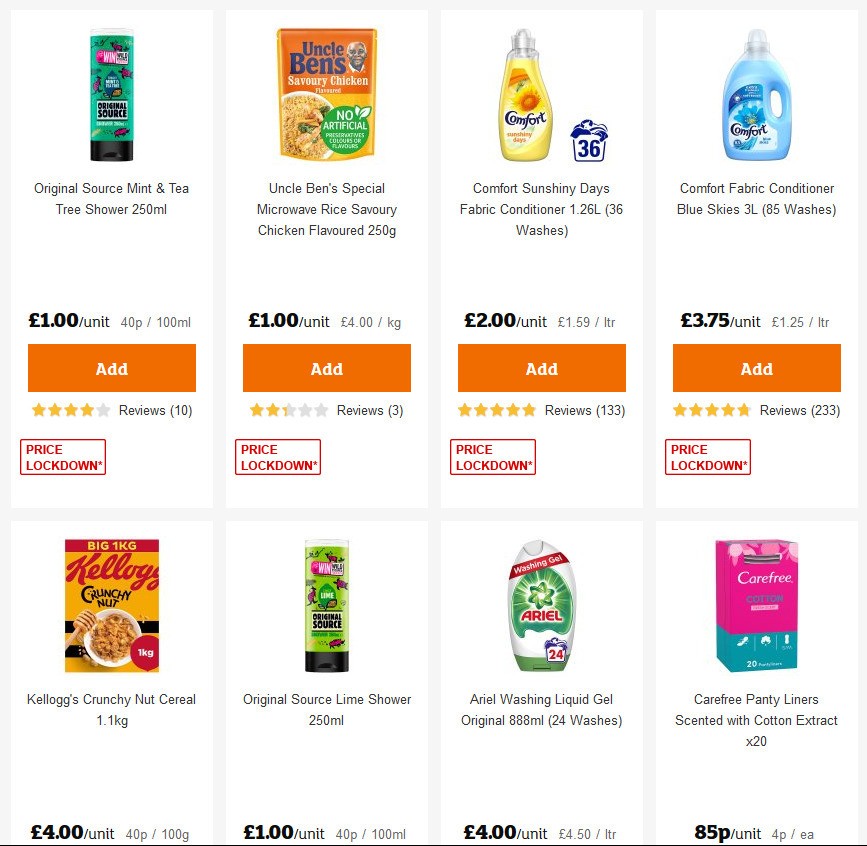This screenshot has width=867, height=846.
Task: Add Comfort Sunshiny Days Fabric Conditioner to basket
Action: (541, 368)
